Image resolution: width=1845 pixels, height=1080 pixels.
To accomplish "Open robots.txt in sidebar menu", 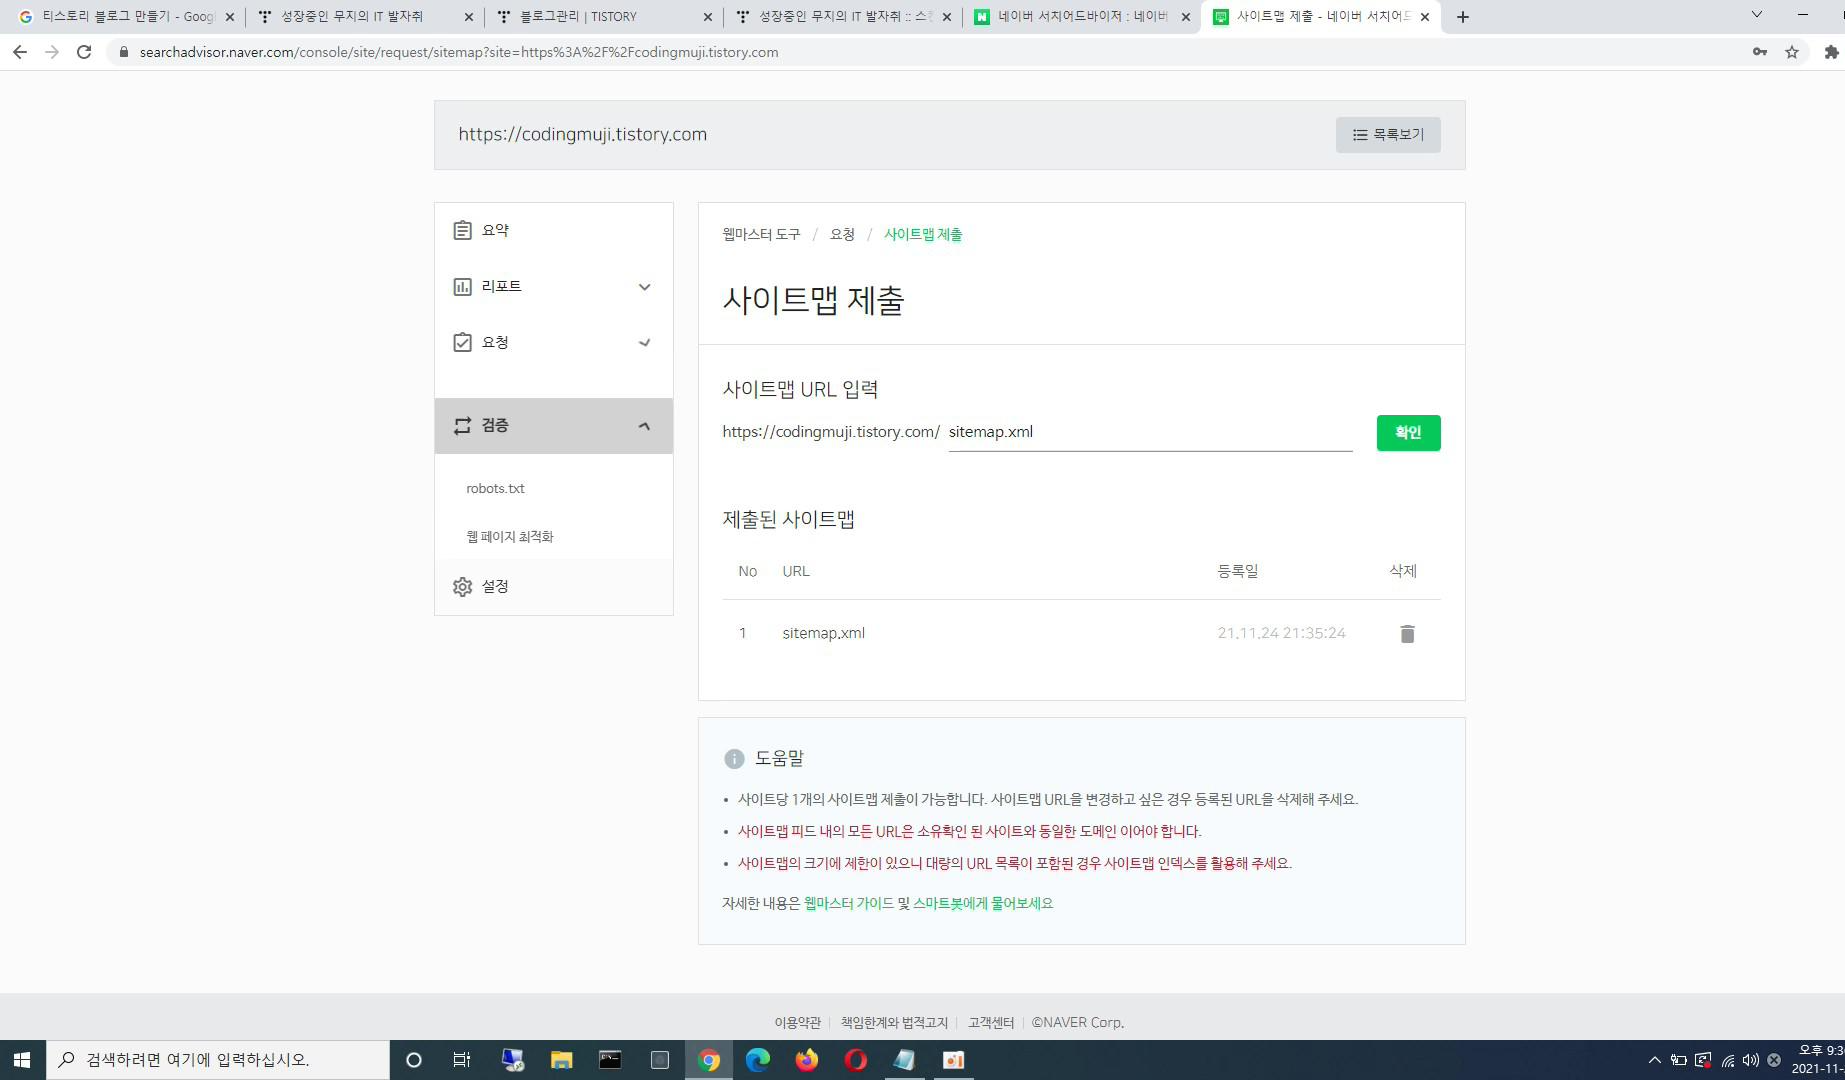I will tap(495, 489).
